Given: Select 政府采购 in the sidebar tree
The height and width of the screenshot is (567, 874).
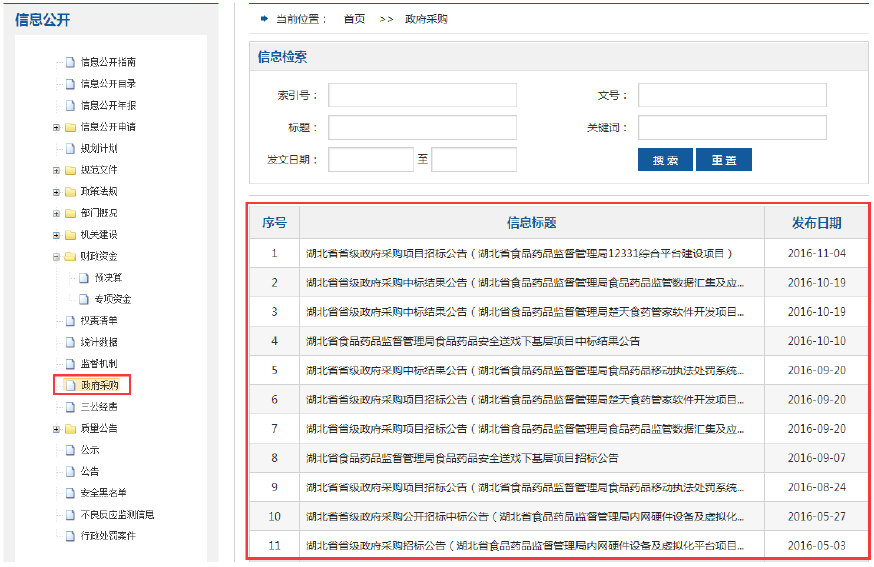Looking at the screenshot, I should coord(99,385).
